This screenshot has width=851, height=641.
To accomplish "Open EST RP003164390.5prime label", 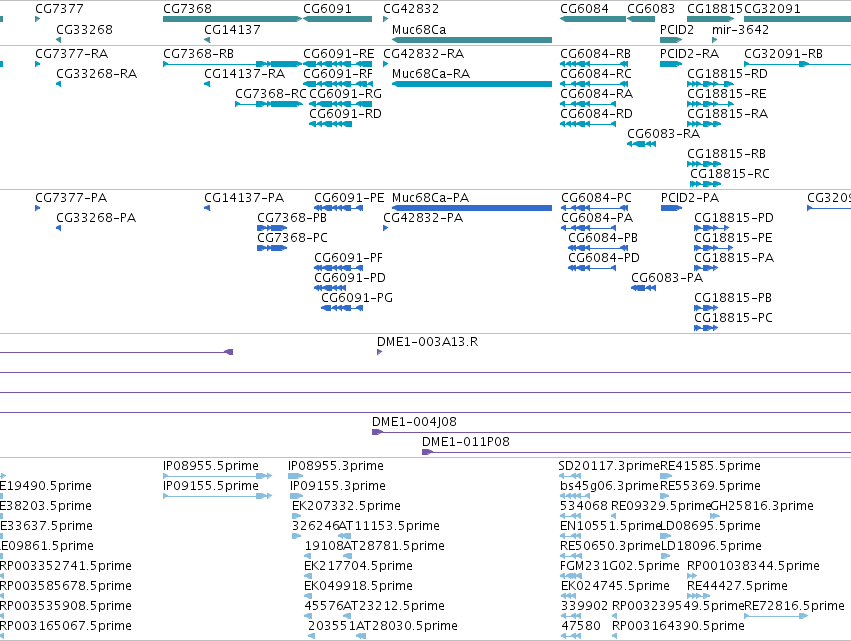I will coord(678,626).
